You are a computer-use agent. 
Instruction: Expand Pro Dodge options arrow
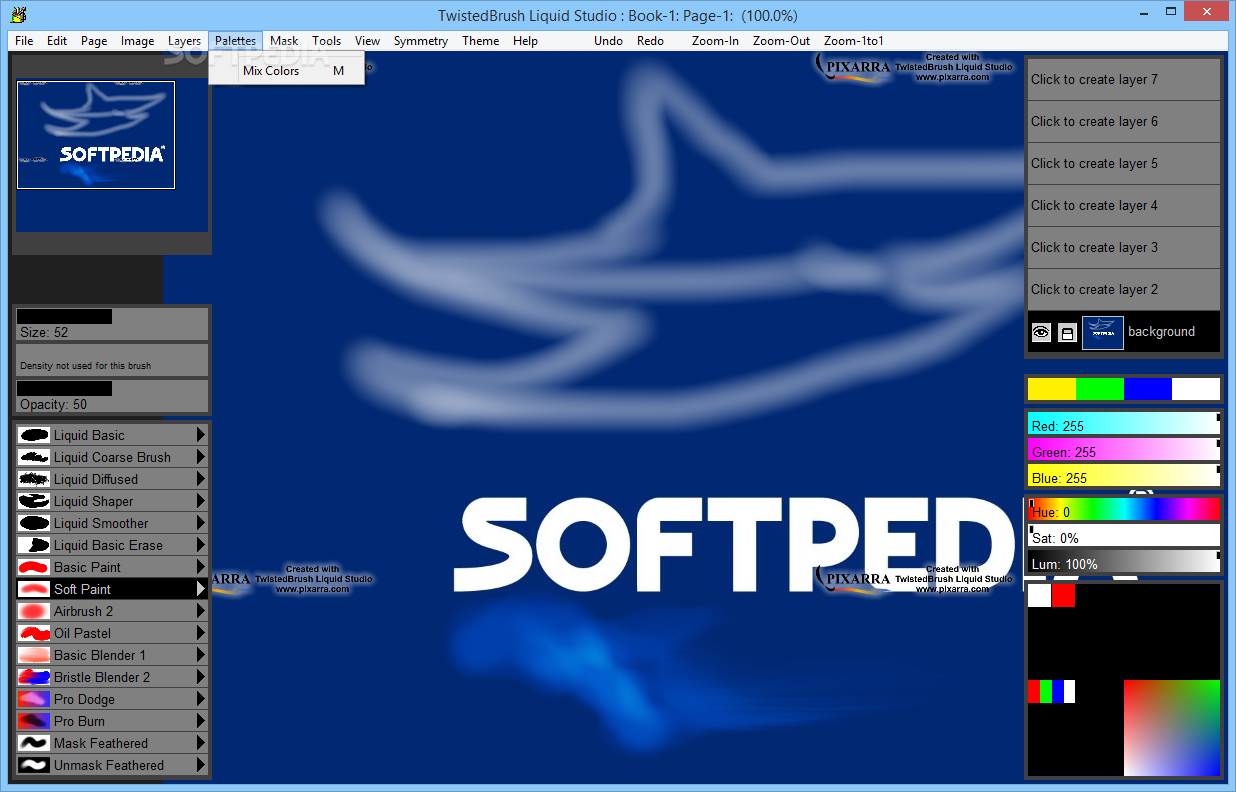click(x=201, y=699)
